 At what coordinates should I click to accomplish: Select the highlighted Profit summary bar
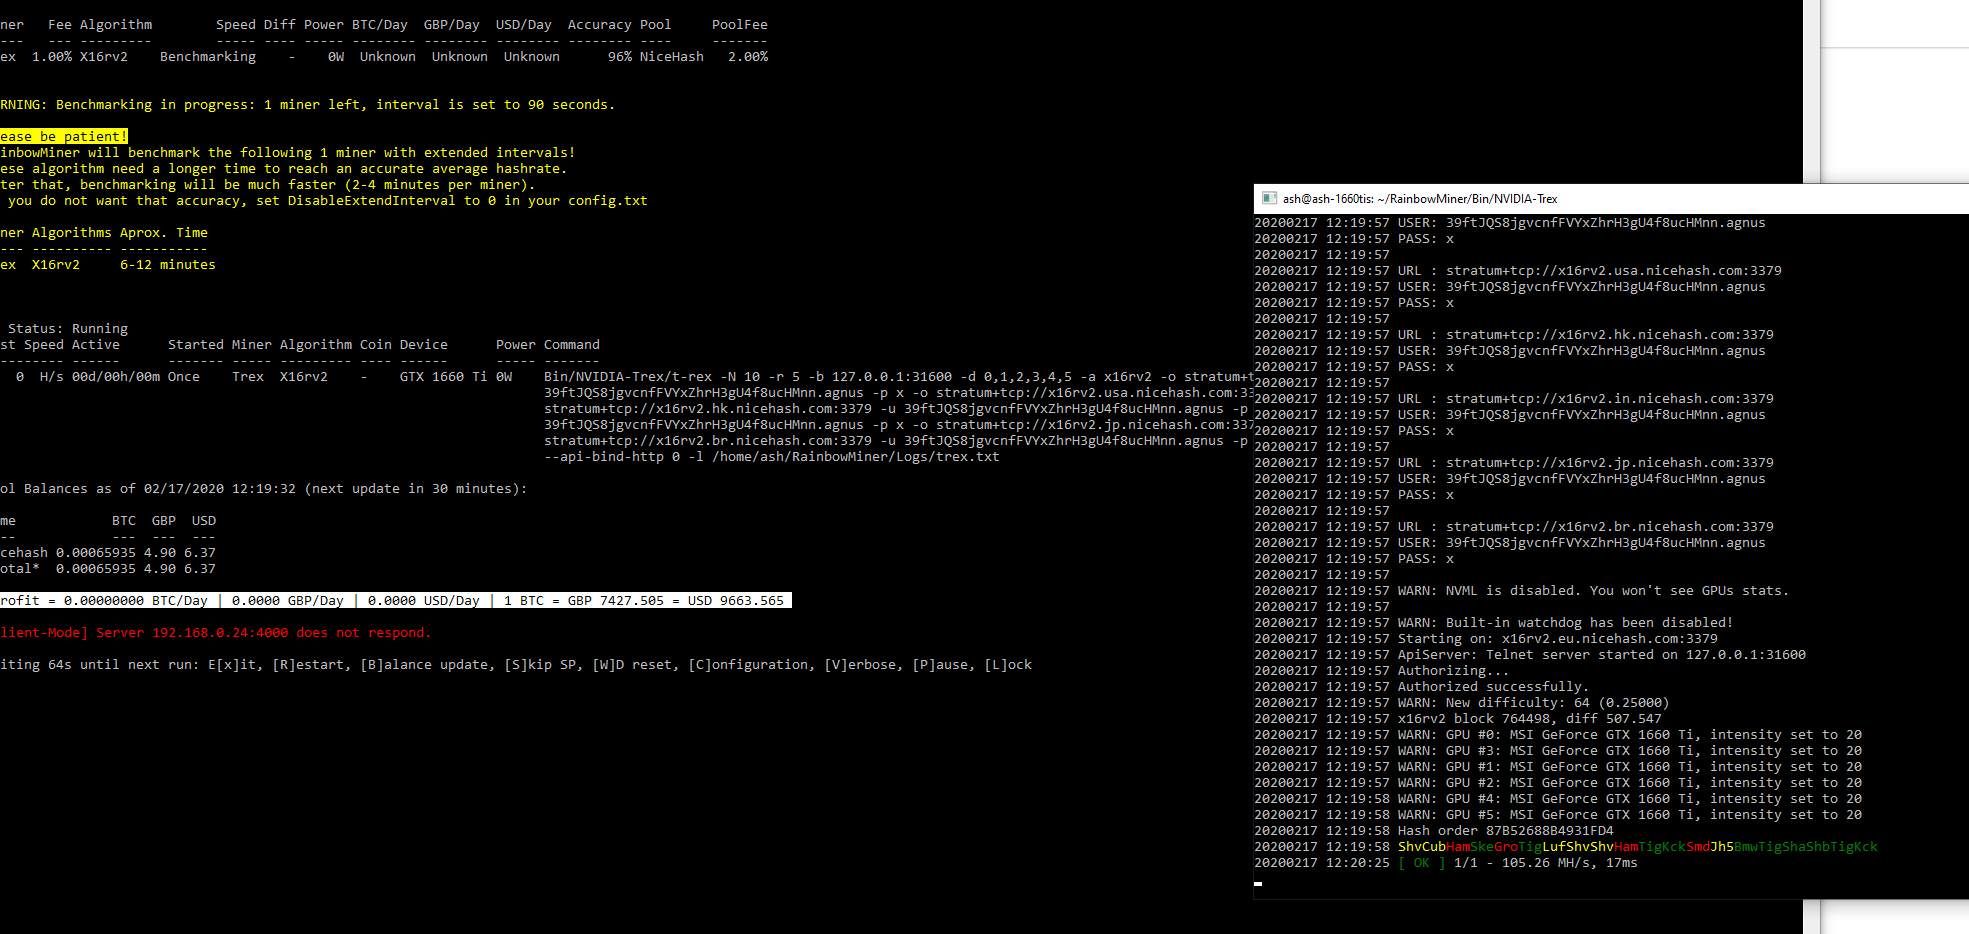coord(395,600)
